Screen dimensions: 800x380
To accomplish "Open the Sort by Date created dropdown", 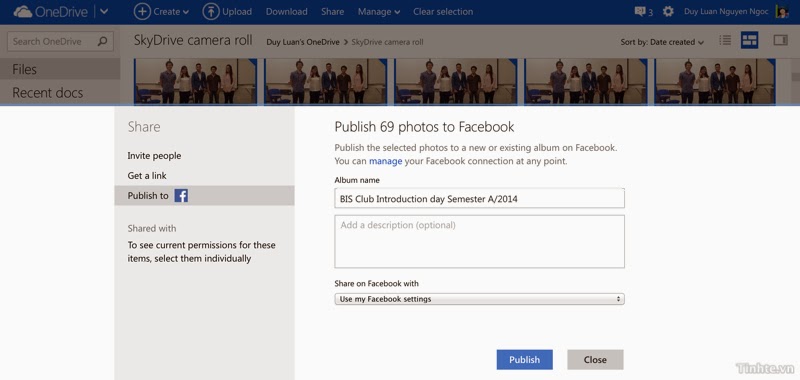I will [662, 42].
